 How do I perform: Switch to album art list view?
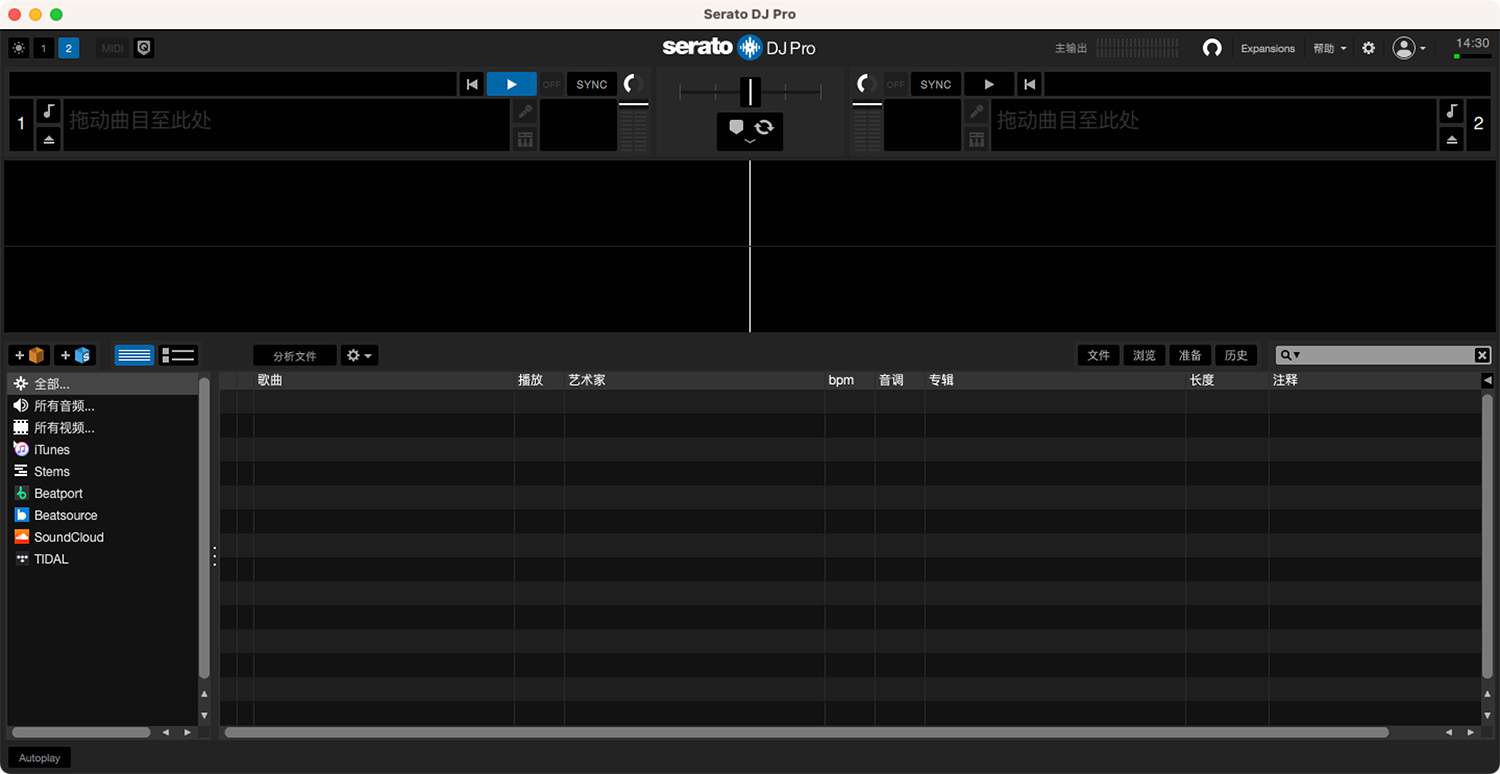click(179, 355)
